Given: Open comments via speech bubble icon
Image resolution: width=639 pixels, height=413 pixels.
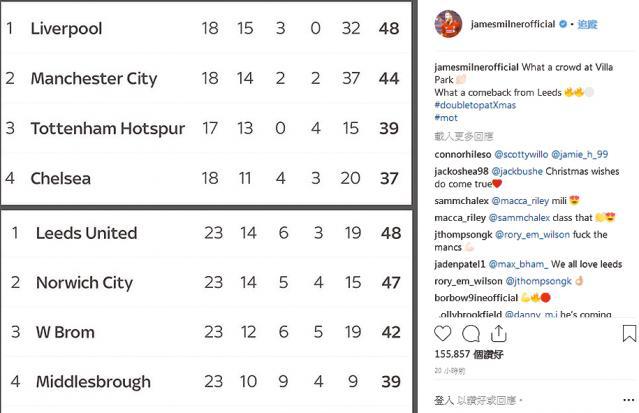Looking at the screenshot, I should [471, 333].
